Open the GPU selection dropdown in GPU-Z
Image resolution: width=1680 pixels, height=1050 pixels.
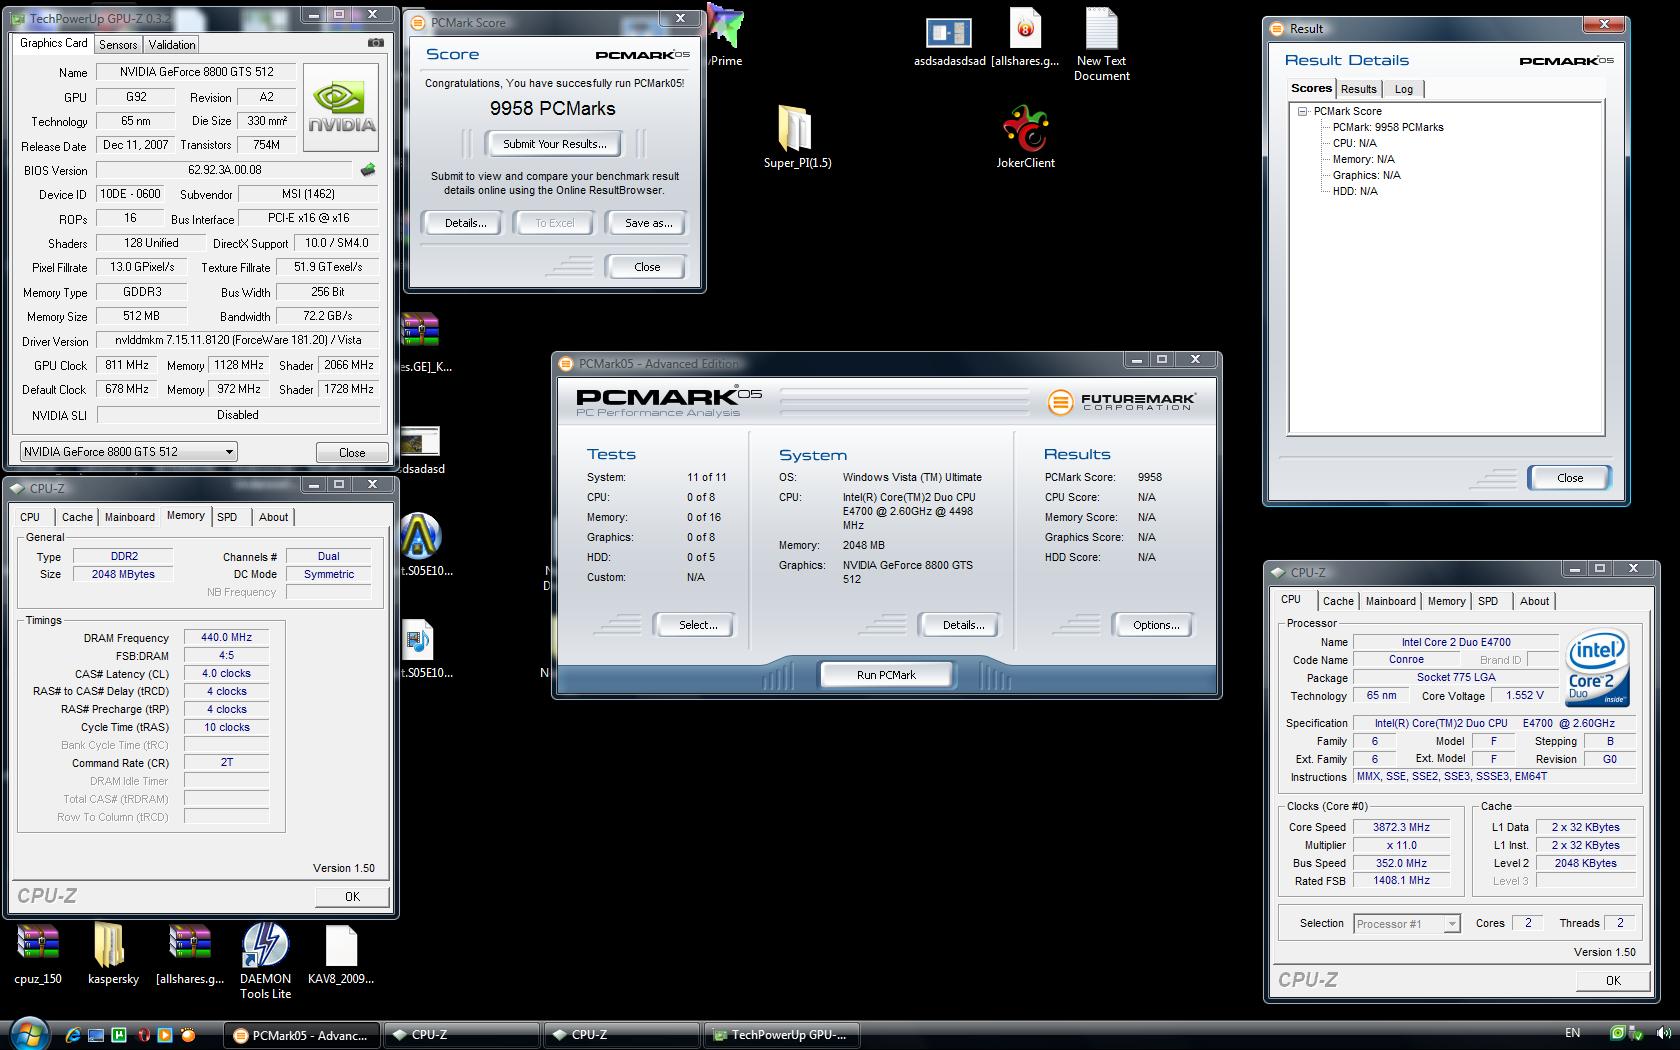(128, 451)
